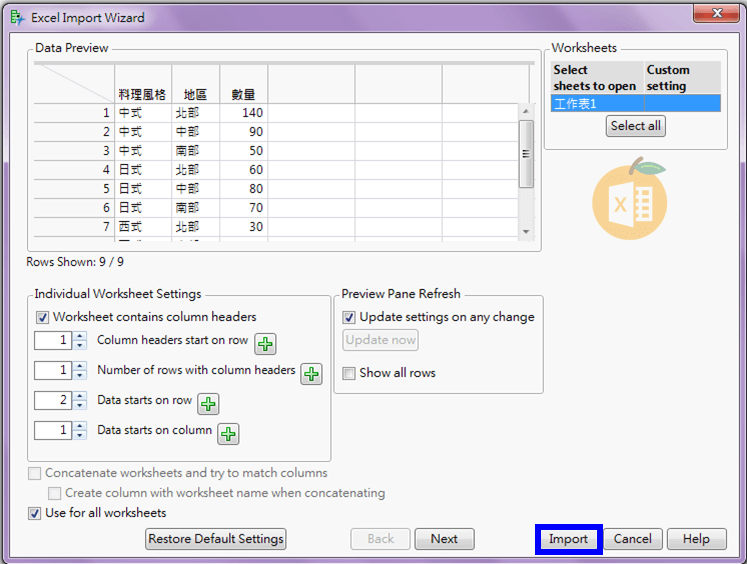Screen dimensions: 747x564
Task: Click the 日式 cell in row 4
Action: pyautogui.click(x=142, y=170)
